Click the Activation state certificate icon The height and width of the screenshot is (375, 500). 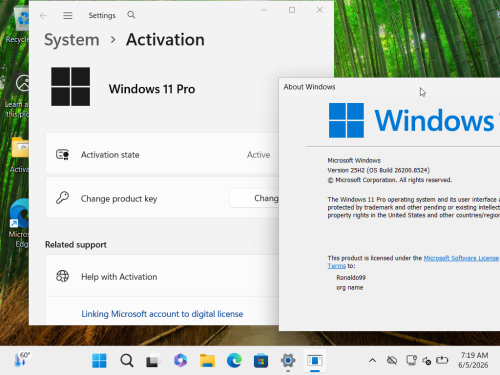(x=62, y=155)
